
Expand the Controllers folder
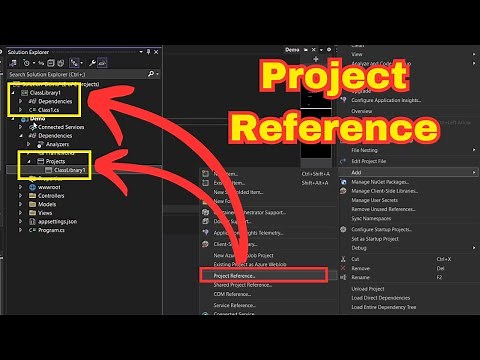tap(21, 196)
